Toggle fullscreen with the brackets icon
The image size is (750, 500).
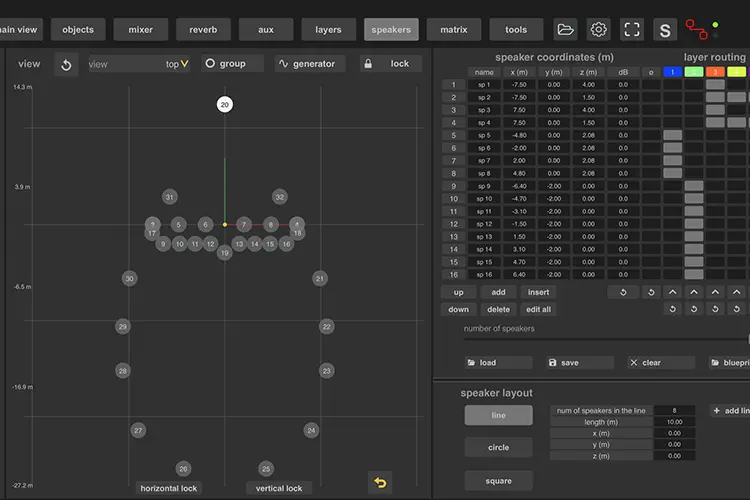click(x=632, y=30)
